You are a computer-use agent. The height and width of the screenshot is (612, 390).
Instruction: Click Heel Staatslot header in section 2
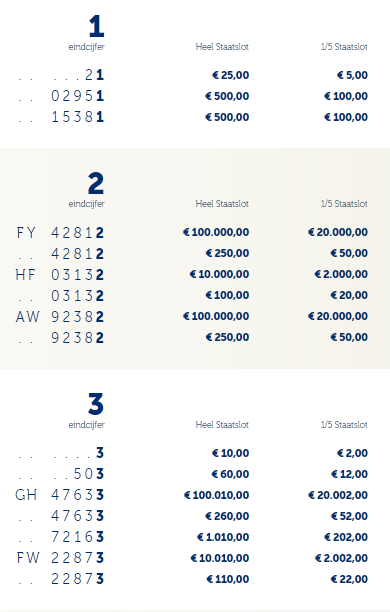[x=222, y=204]
